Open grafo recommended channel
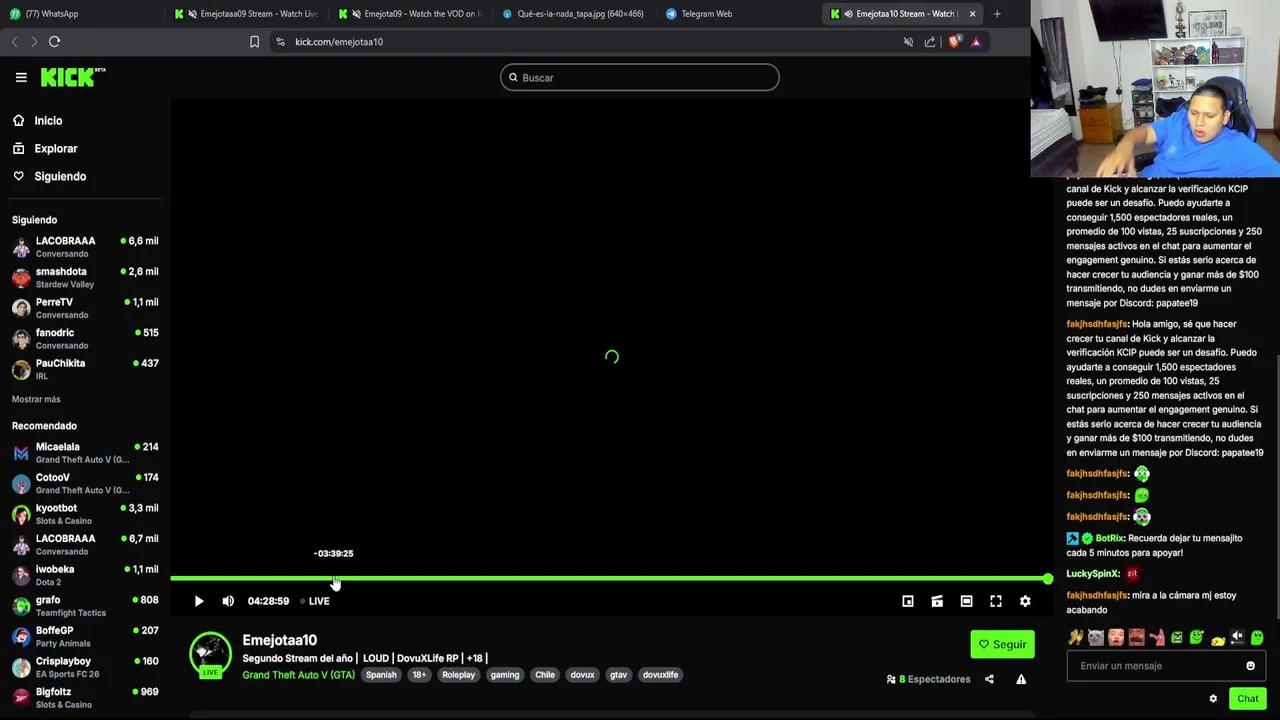 click(x=85, y=606)
